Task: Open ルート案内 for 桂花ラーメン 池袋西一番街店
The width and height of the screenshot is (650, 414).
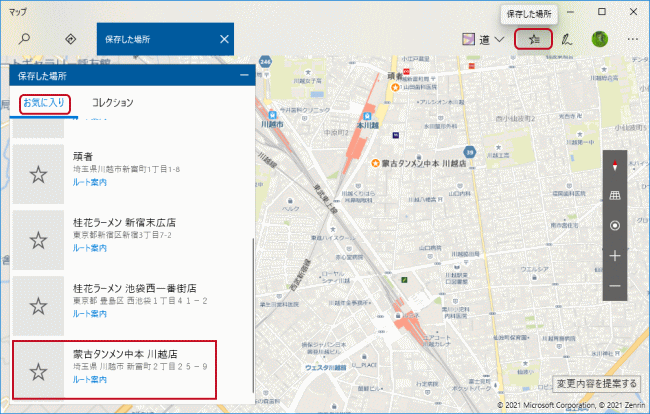Action: click(x=90, y=314)
